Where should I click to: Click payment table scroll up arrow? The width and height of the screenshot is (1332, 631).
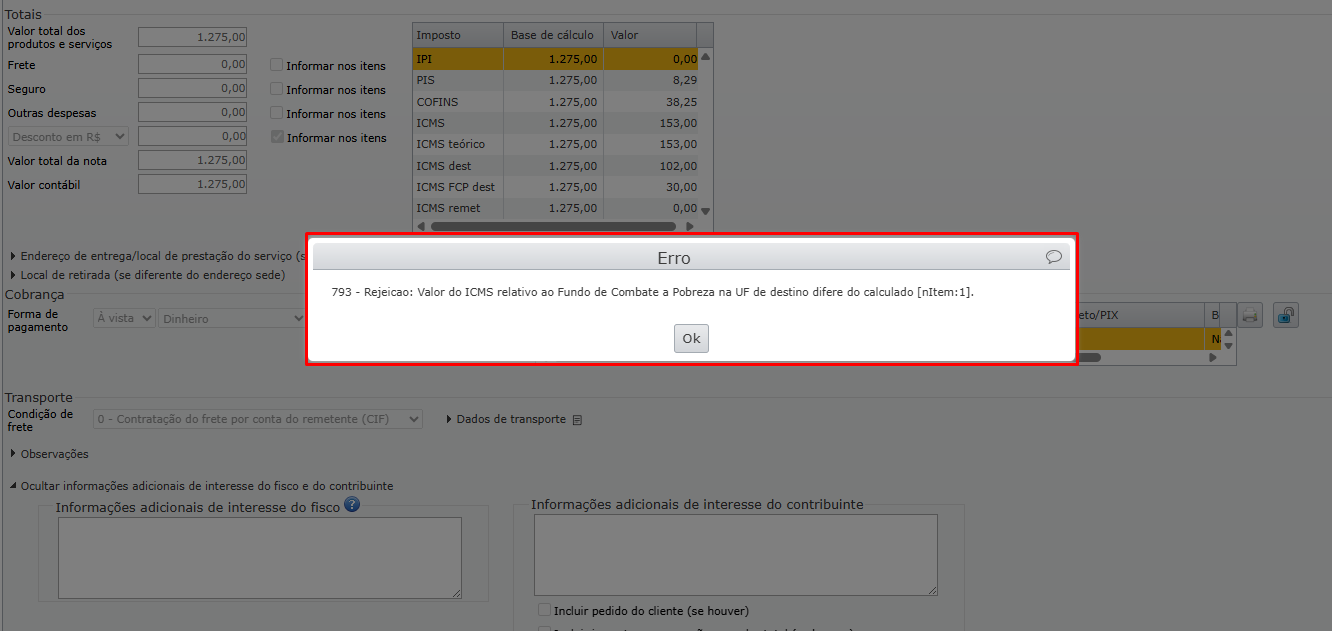(1229, 334)
